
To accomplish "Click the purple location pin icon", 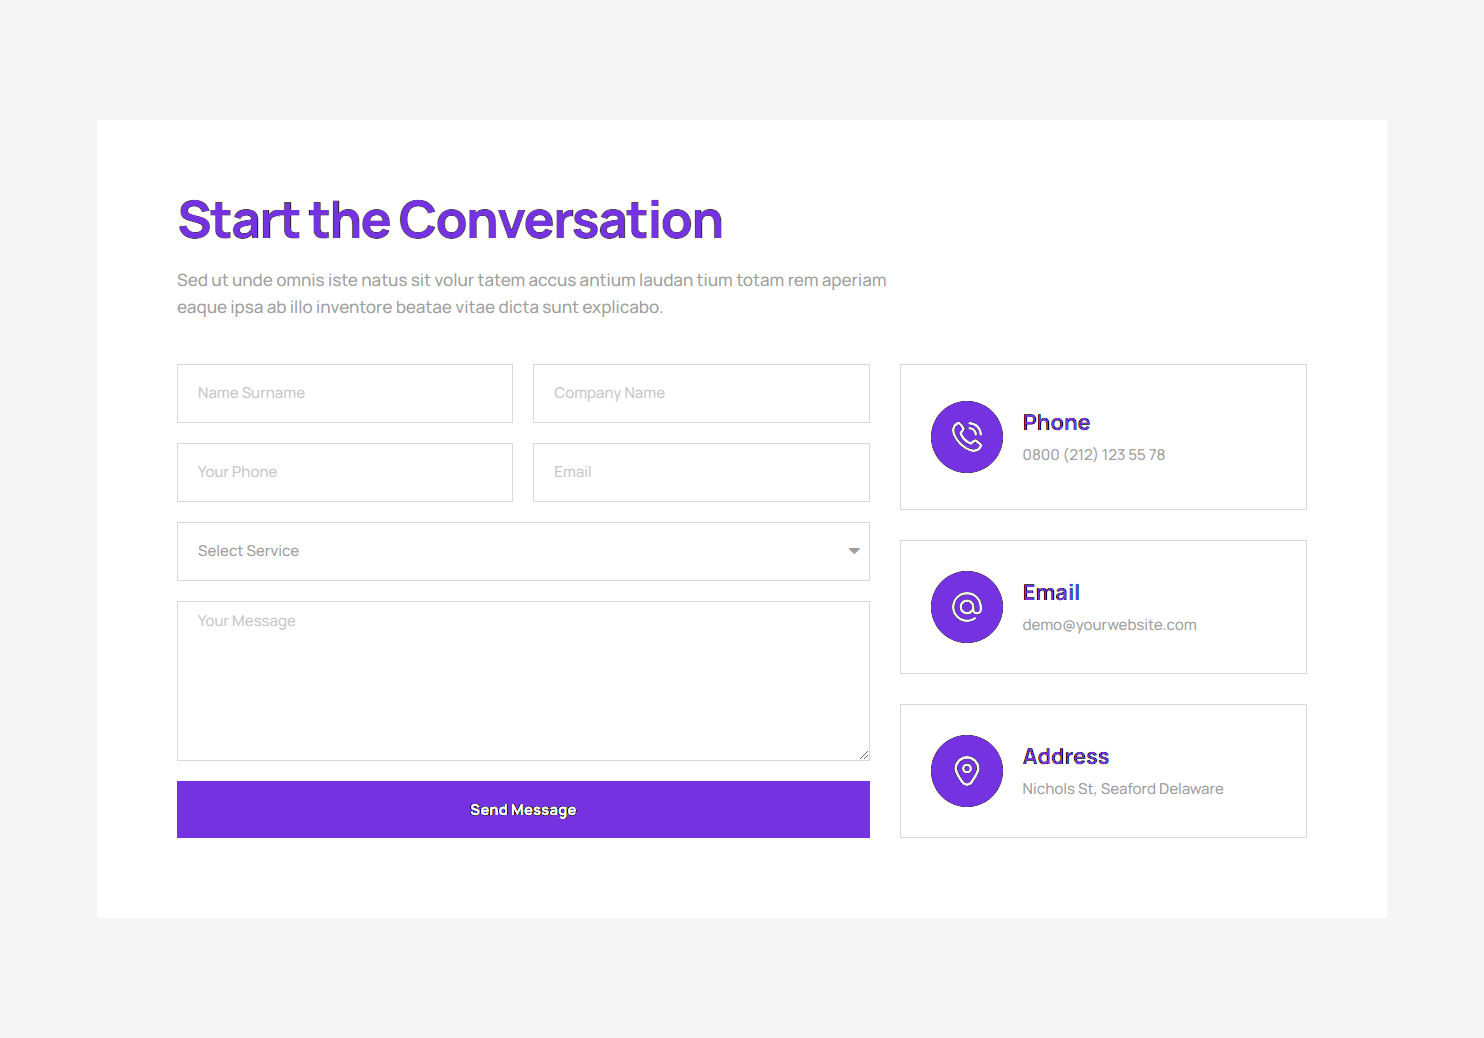I will coord(966,771).
